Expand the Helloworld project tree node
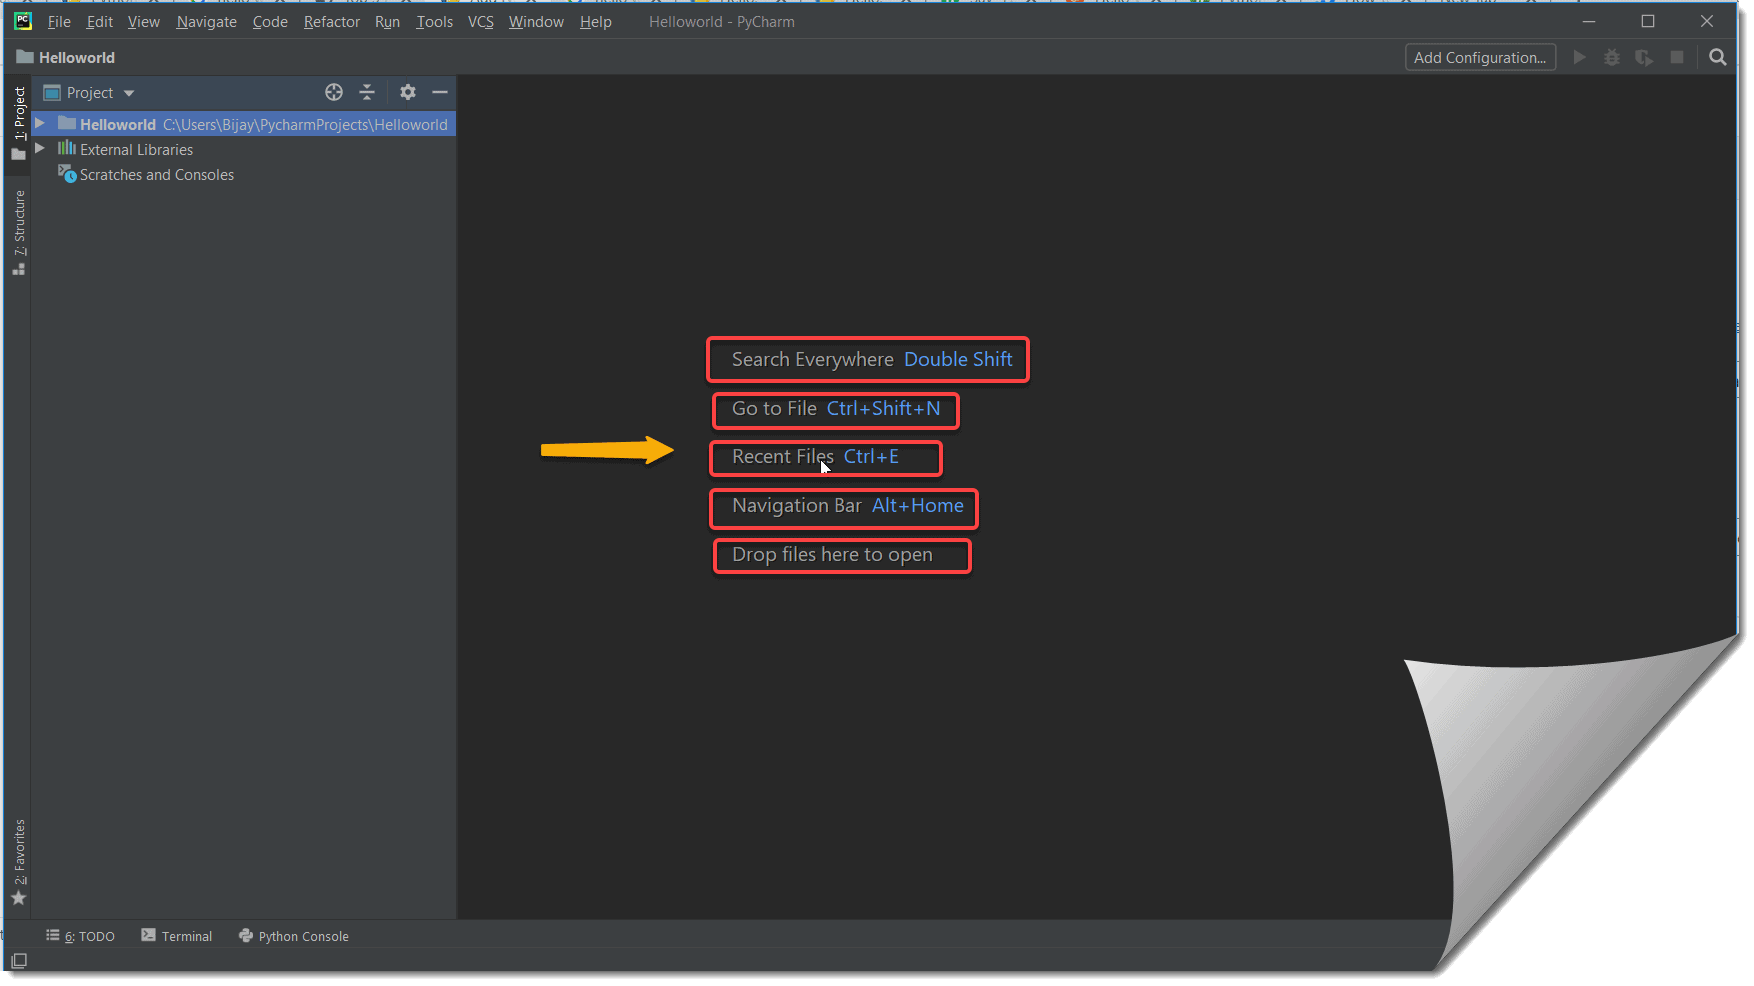The height and width of the screenshot is (986, 1754). (x=38, y=123)
